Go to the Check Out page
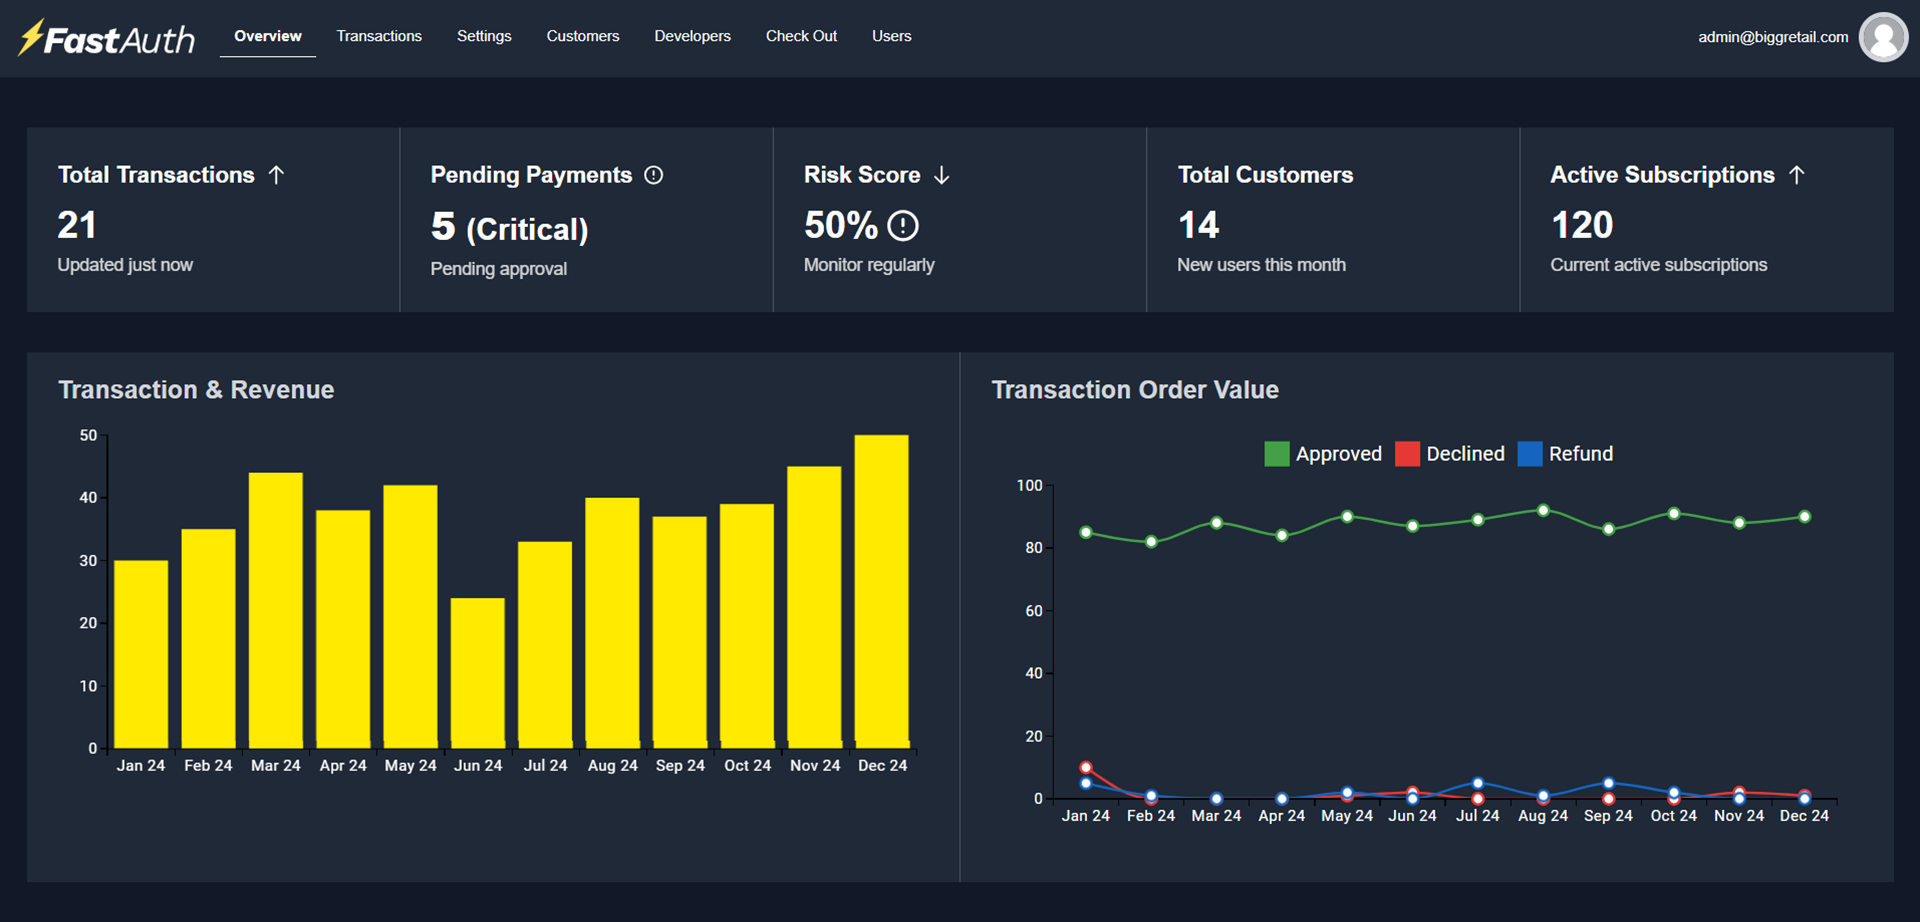Image resolution: width=1920 pixels, height=922 pixels. pyautogui.click(x=801, y=36)
